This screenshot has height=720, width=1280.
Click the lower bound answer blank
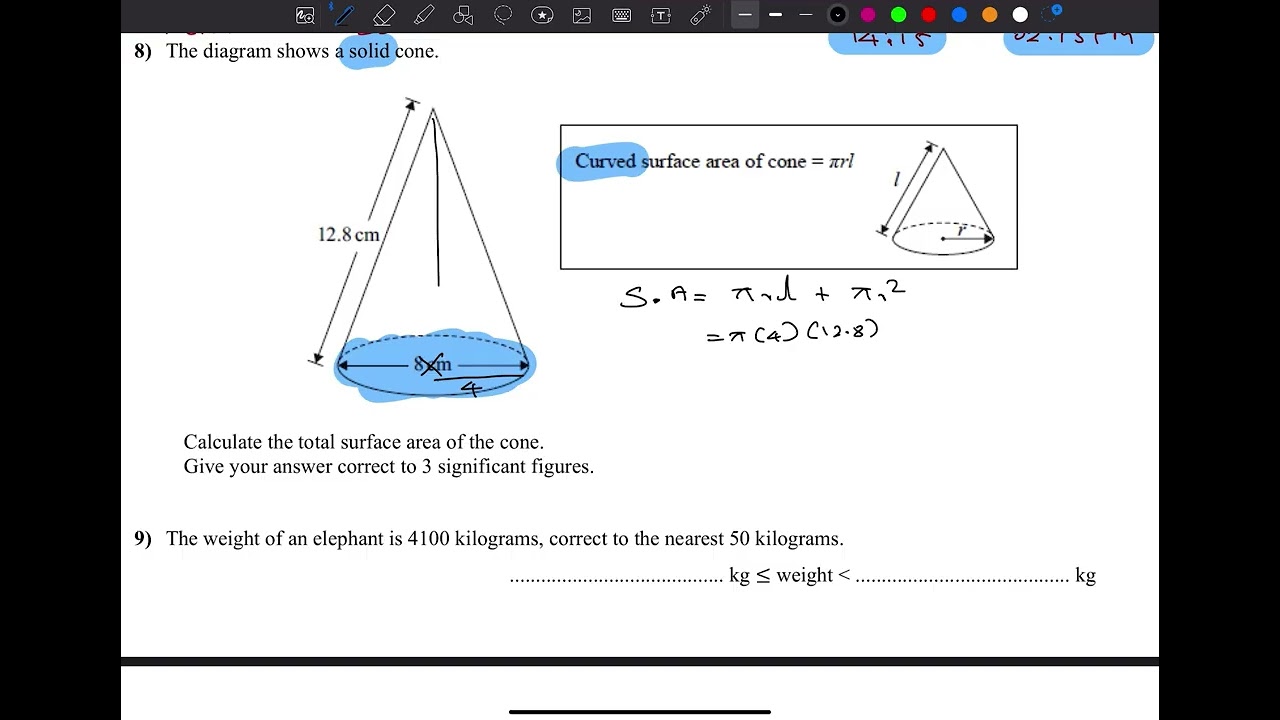tap(616, 578)
